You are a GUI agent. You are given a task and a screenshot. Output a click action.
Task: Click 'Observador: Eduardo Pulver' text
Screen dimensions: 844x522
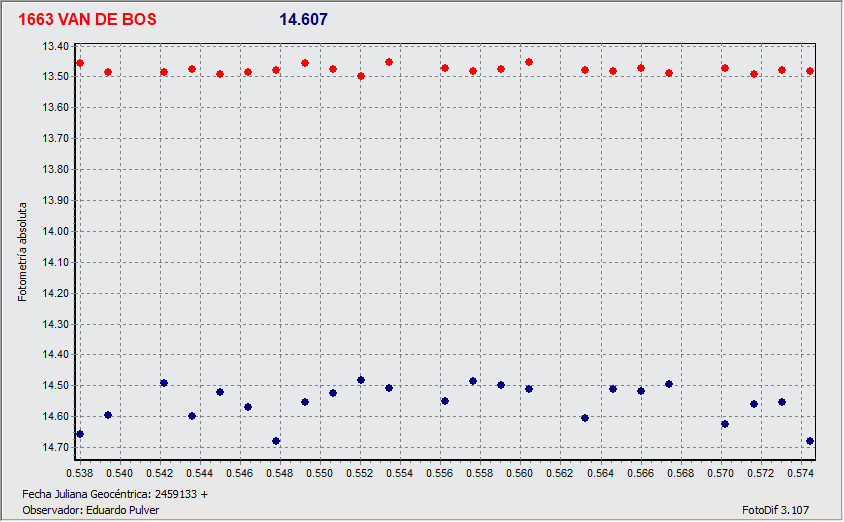click(90, 510)
